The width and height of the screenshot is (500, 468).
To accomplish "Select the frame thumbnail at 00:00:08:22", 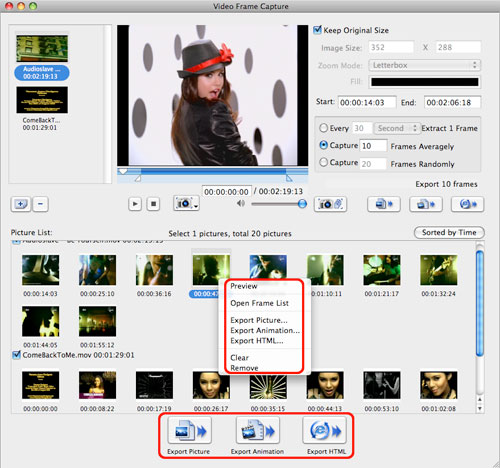I will pyautogui.click(x=97, y=385).
